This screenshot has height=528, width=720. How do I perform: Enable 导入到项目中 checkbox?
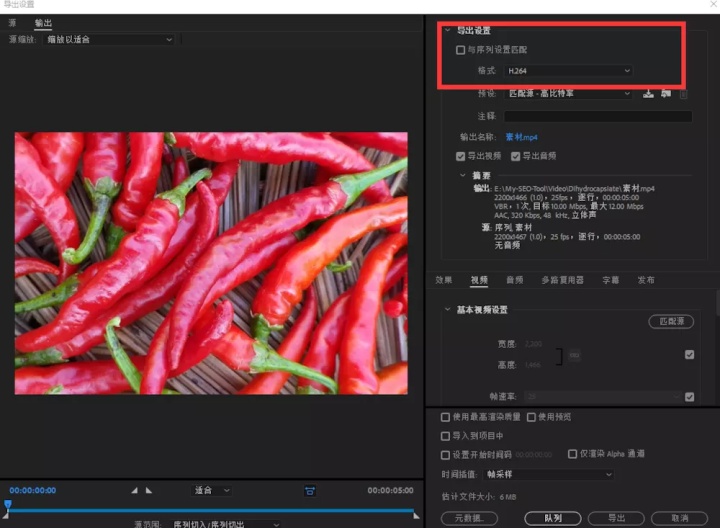point(445,436)
